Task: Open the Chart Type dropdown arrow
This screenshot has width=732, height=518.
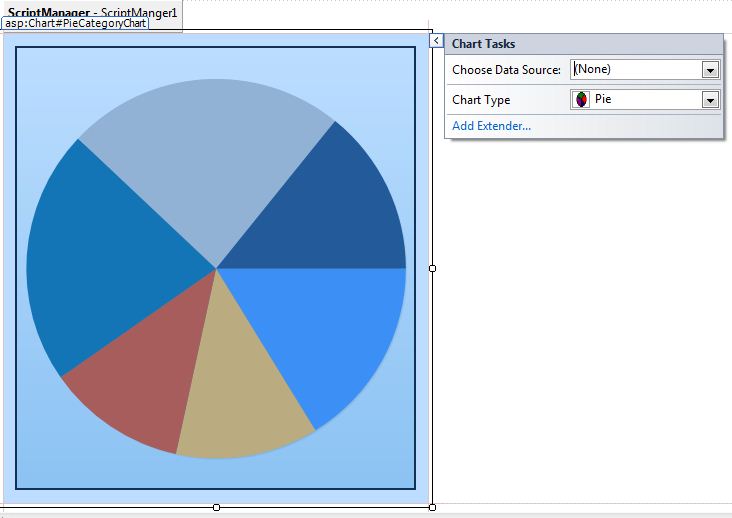Action: 710,100
